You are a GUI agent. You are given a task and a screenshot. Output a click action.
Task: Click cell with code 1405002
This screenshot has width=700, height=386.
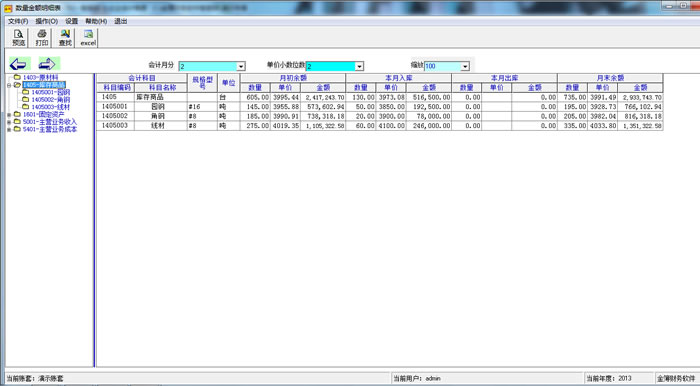pyautogui.click(x=116, y=116)
